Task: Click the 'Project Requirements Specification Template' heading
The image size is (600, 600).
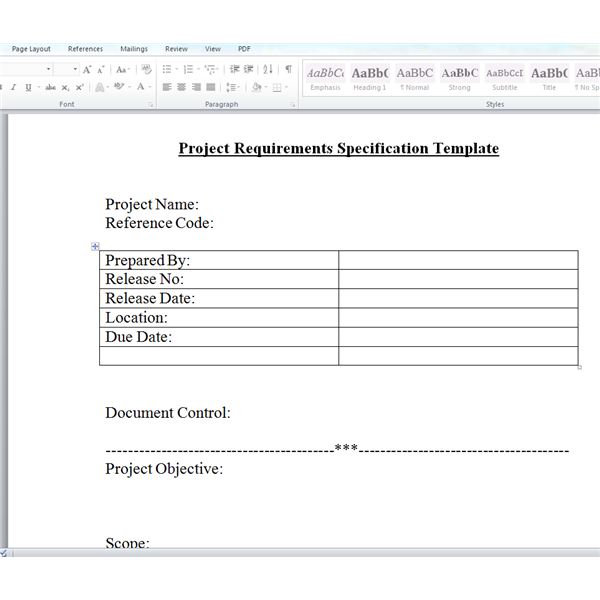Action: tap(339, 148)
